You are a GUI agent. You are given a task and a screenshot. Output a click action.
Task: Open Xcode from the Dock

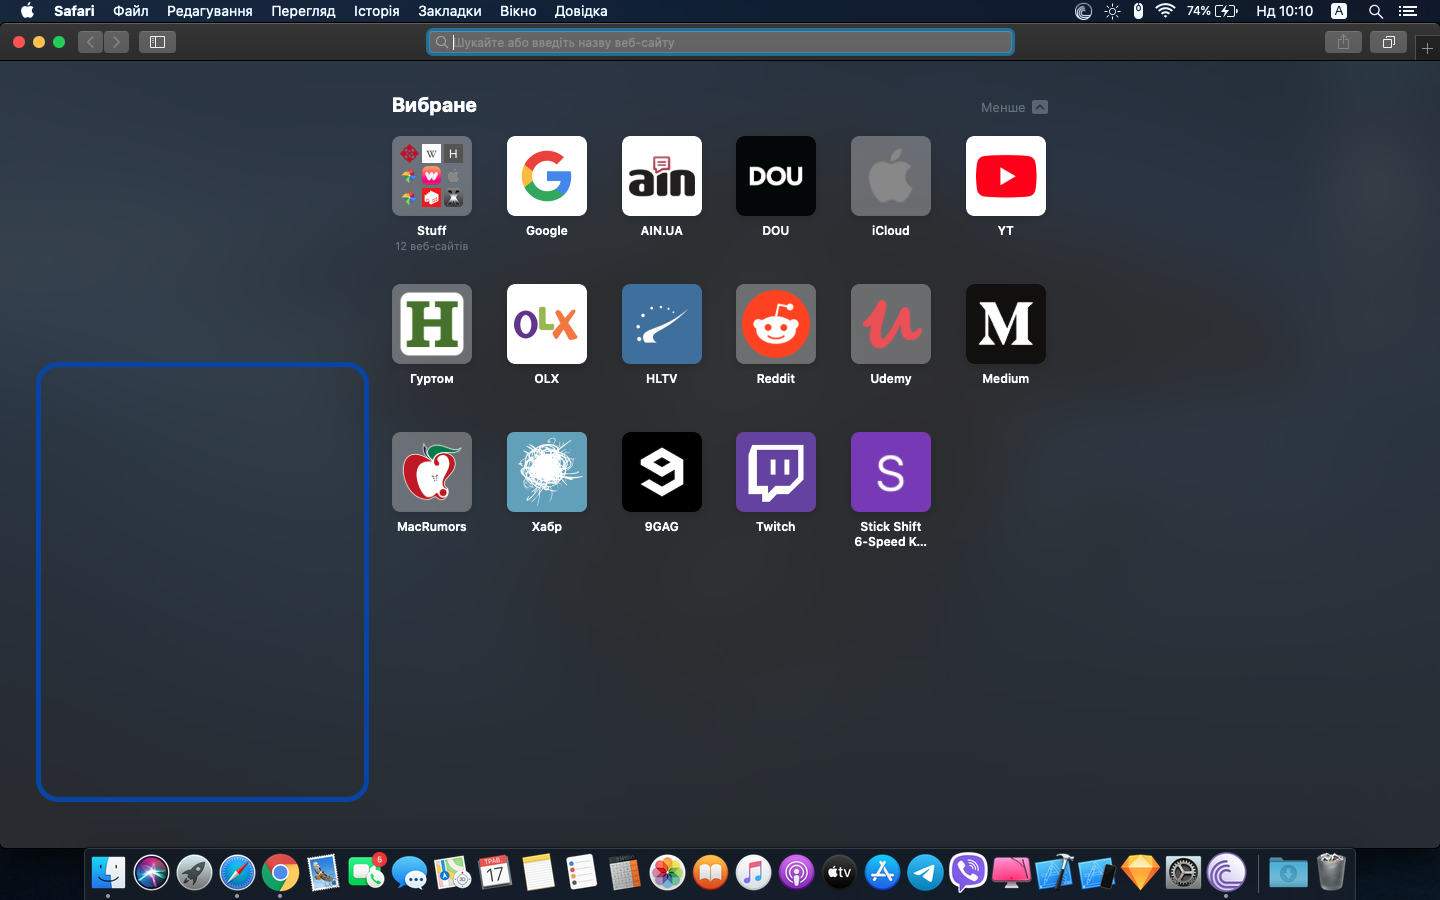pyautogui.click(x=1054, y=873)
